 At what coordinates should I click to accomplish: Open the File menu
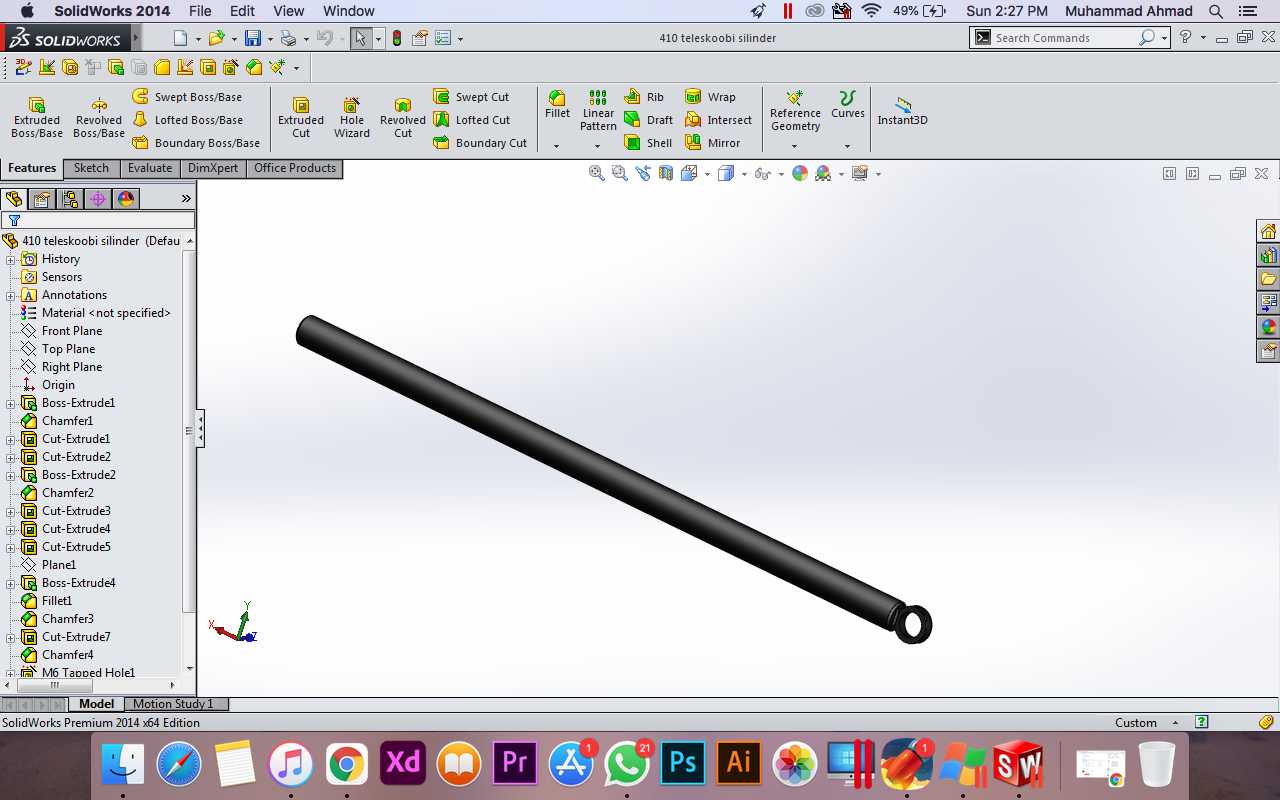coord(200,11)
